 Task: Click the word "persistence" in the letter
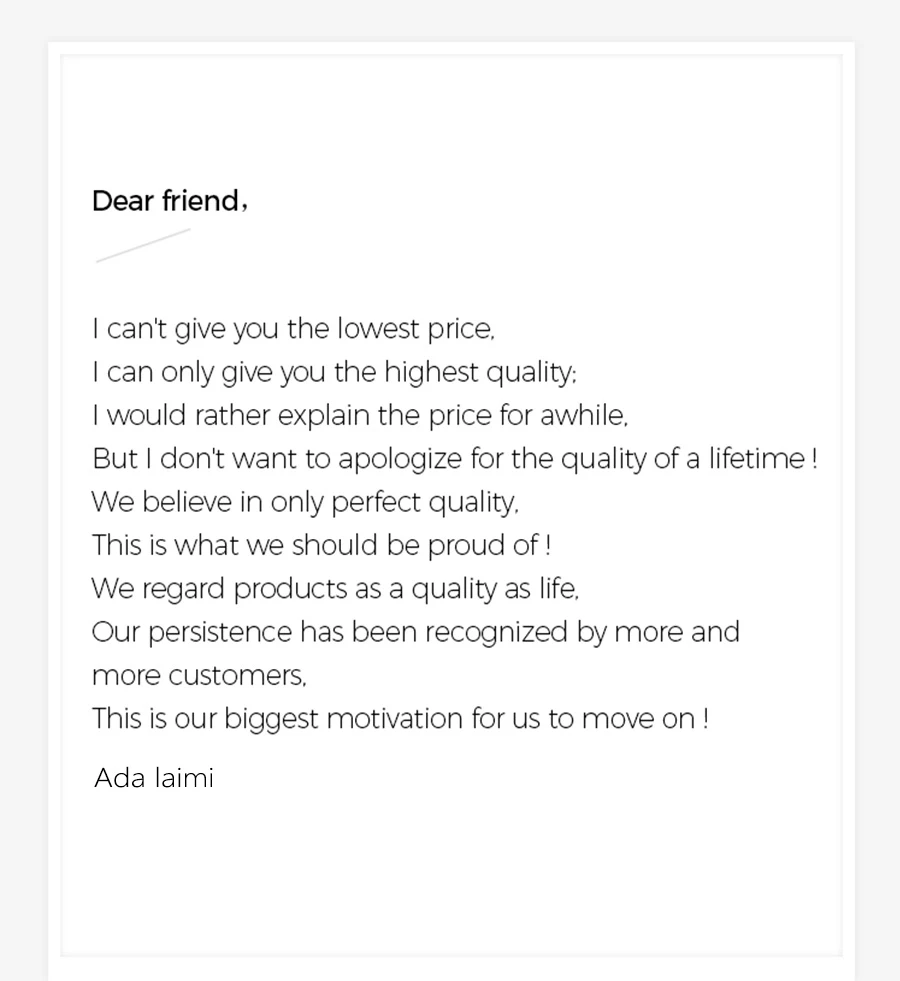(219, 632)
